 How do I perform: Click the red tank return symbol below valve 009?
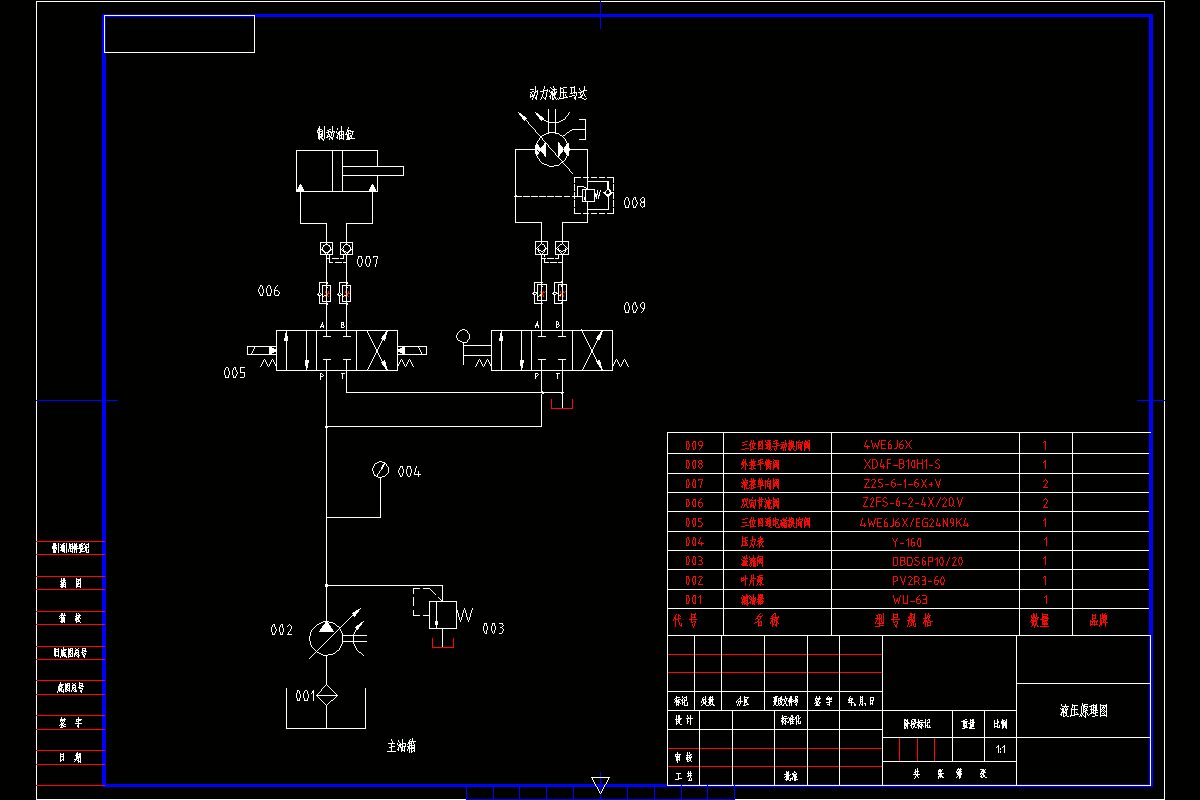[x=563, y=402]
